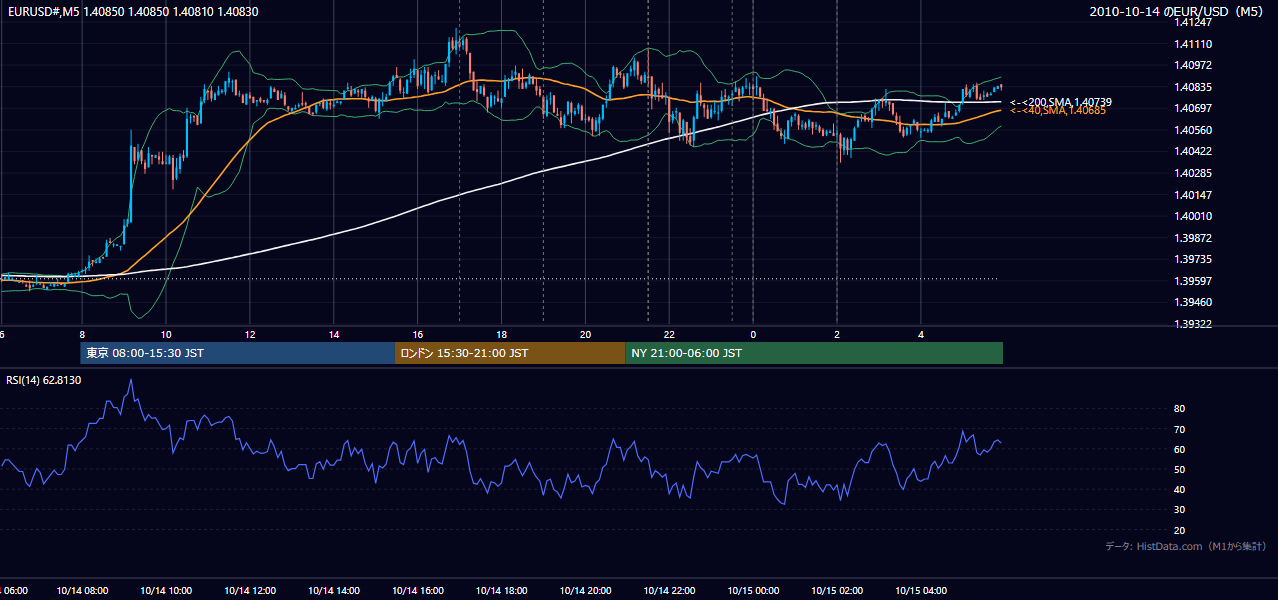Image resolution: width=1278 pixels, height=600 pixels.
Task: Click hour 12 on the price chart's time axis
Action: (x=250, y=334)
